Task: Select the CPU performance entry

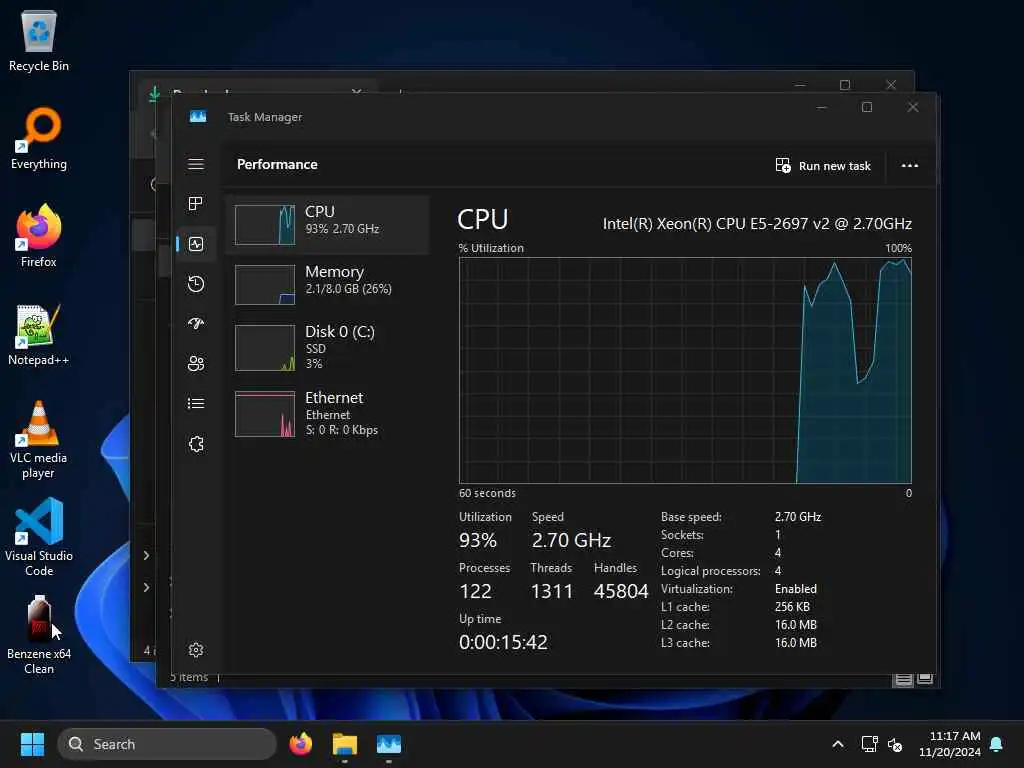Action: [327, 225]
